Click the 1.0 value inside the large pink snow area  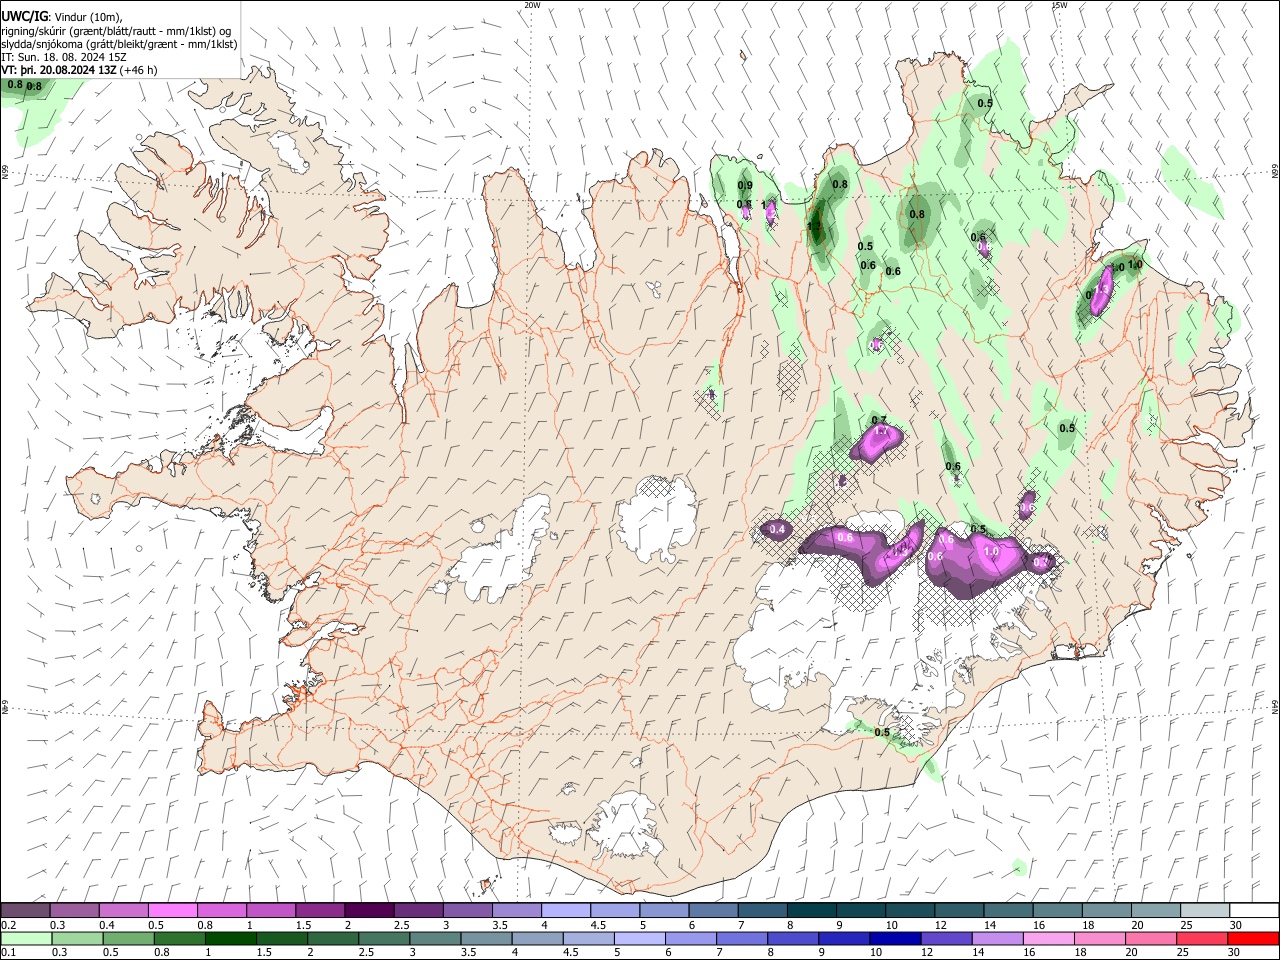(x=992, y=551)
